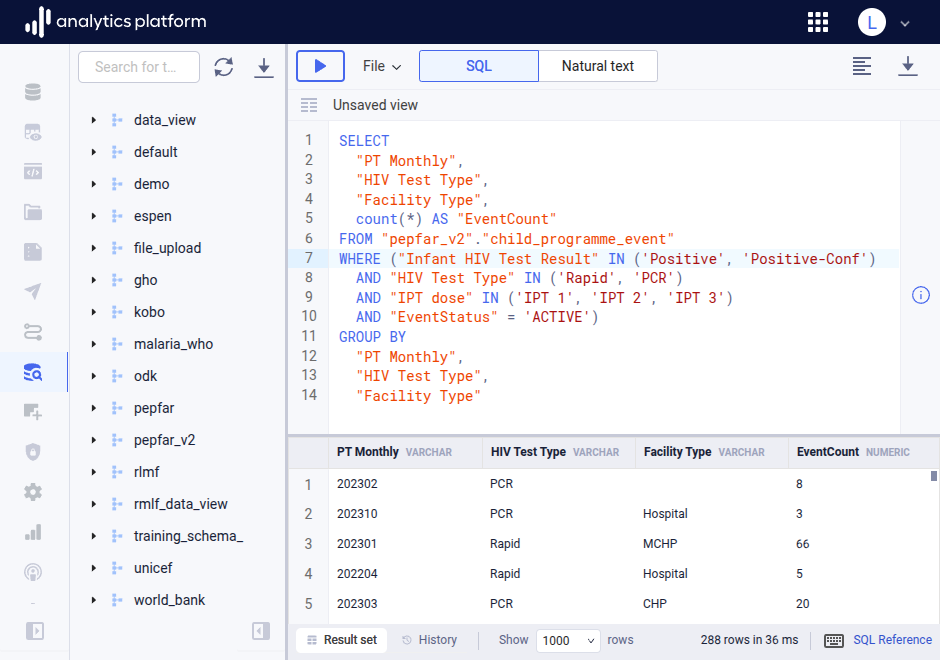Expand the default schema arrow
The height and width of the screenshot is (660, 940).
tap(94, 152)
